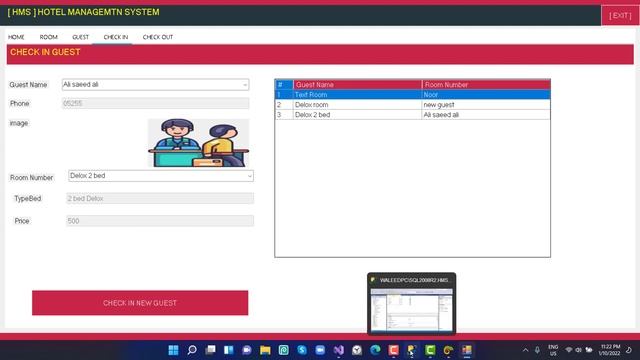Switch to the running HMS app icon
This screenshot has width=640, height=360.
coord(467,350)
